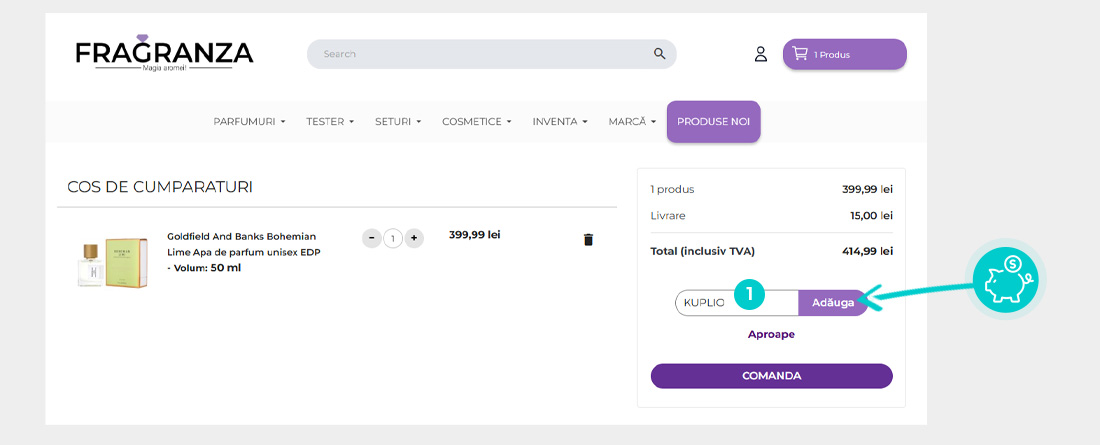Click the search magnifier icon
This screenshot has height=445, width=1100.
659,54
